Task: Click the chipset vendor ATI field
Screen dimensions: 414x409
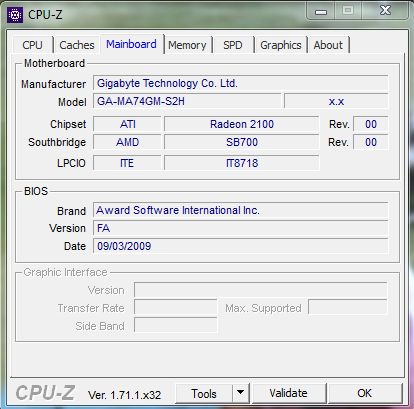Action: (x=127, y=124)
